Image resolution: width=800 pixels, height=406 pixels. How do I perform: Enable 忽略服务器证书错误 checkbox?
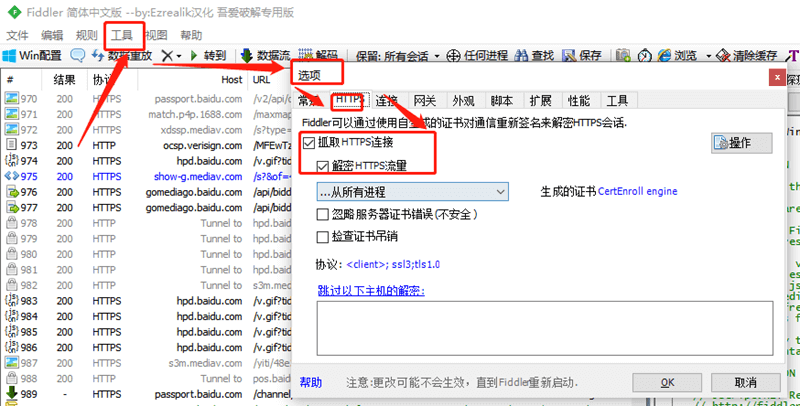(x=322, y=214)
